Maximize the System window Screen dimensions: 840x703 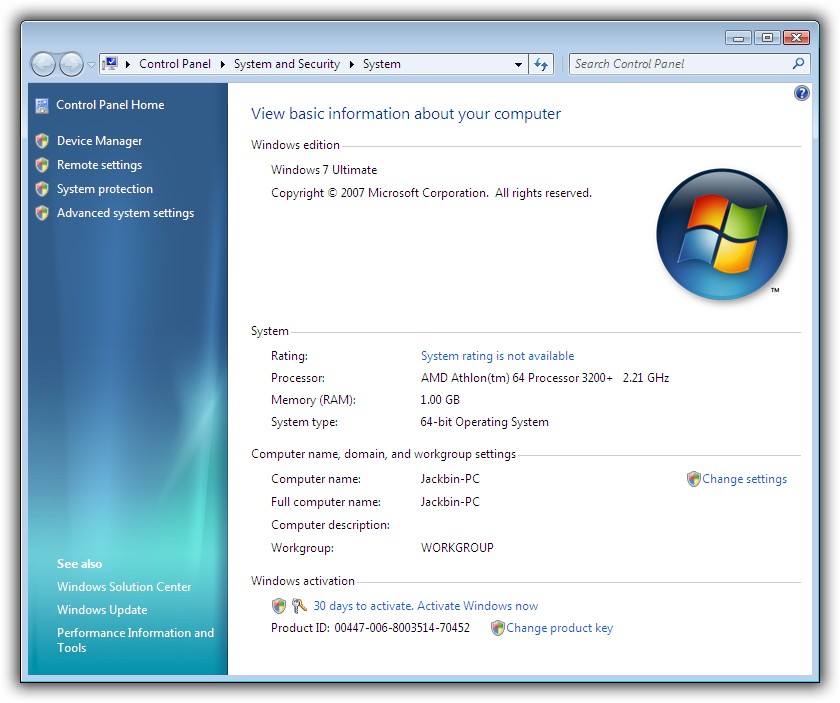pos(767,38)
